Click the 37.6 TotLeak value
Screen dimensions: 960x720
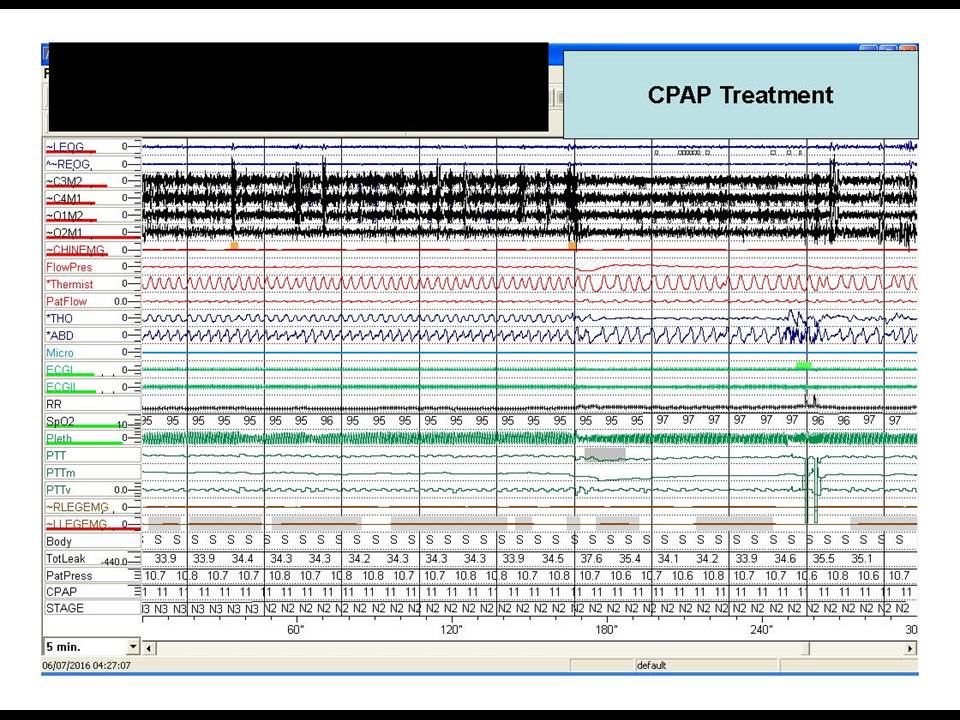591,558
